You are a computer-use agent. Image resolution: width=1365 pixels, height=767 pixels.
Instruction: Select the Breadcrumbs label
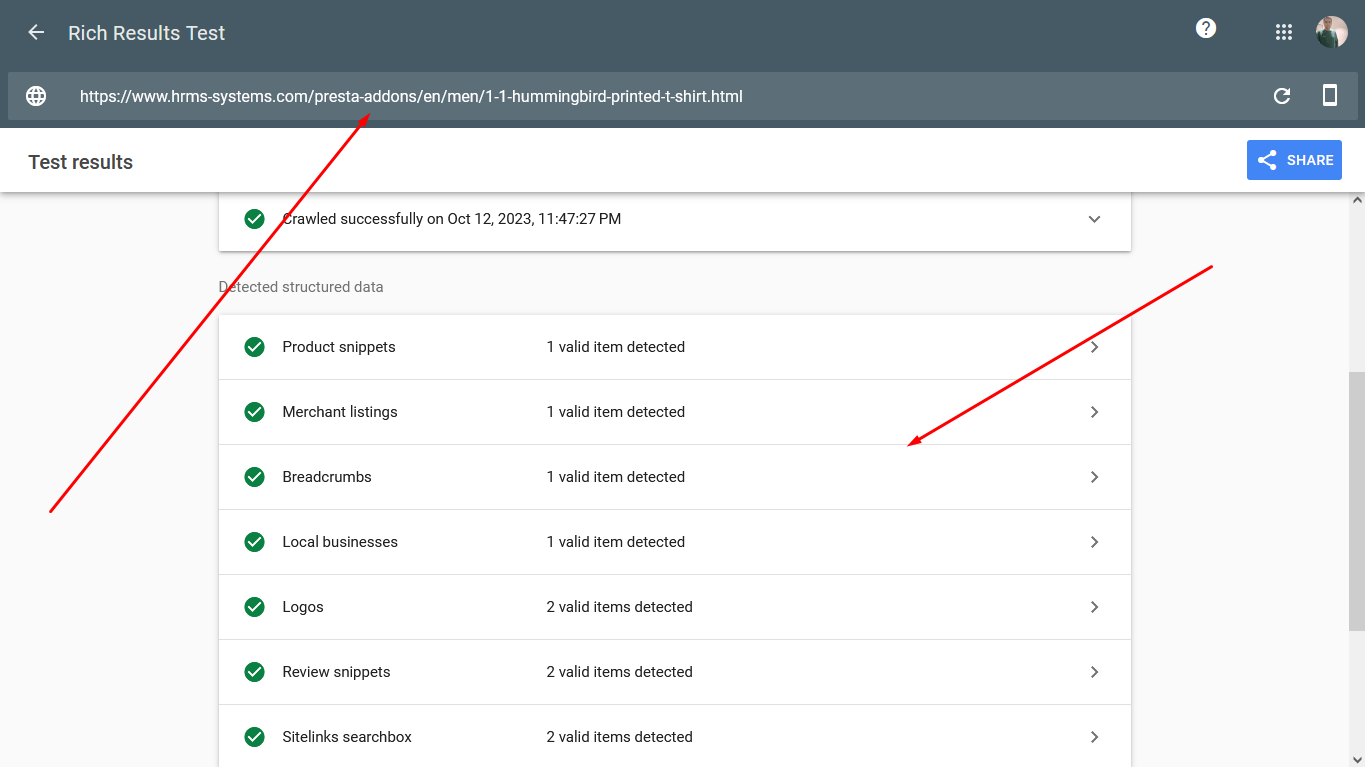(327, 477)
